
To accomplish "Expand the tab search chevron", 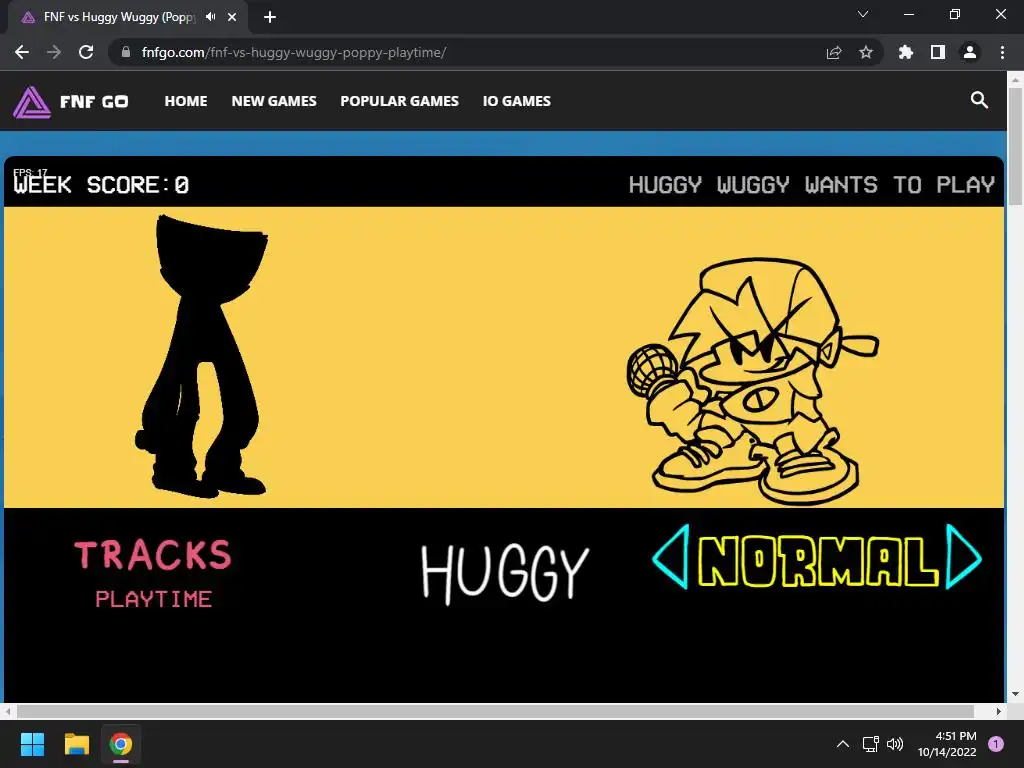I will [x=863, y=14].
